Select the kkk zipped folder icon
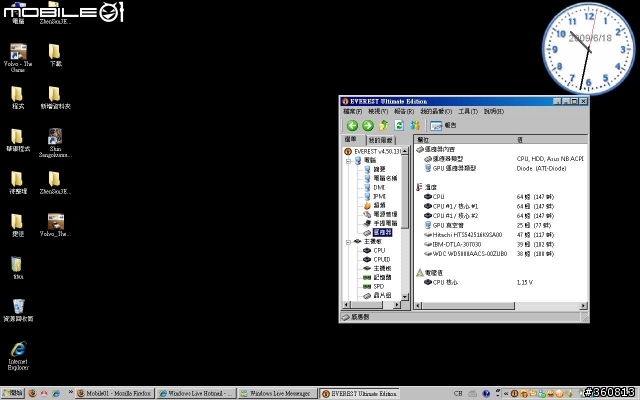 (18, 268)
